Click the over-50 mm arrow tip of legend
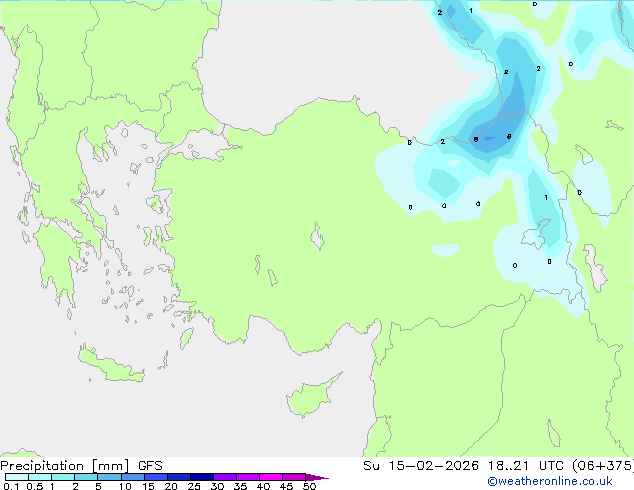The image size is (634, 490). pyautogui.click(x=317, y=477)
